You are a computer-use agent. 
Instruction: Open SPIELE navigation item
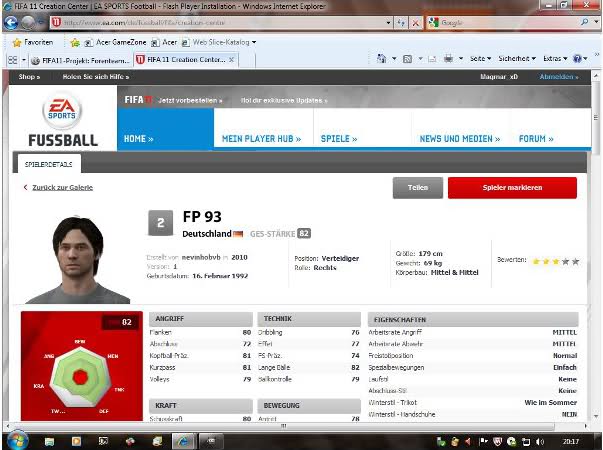coord(339,139)
